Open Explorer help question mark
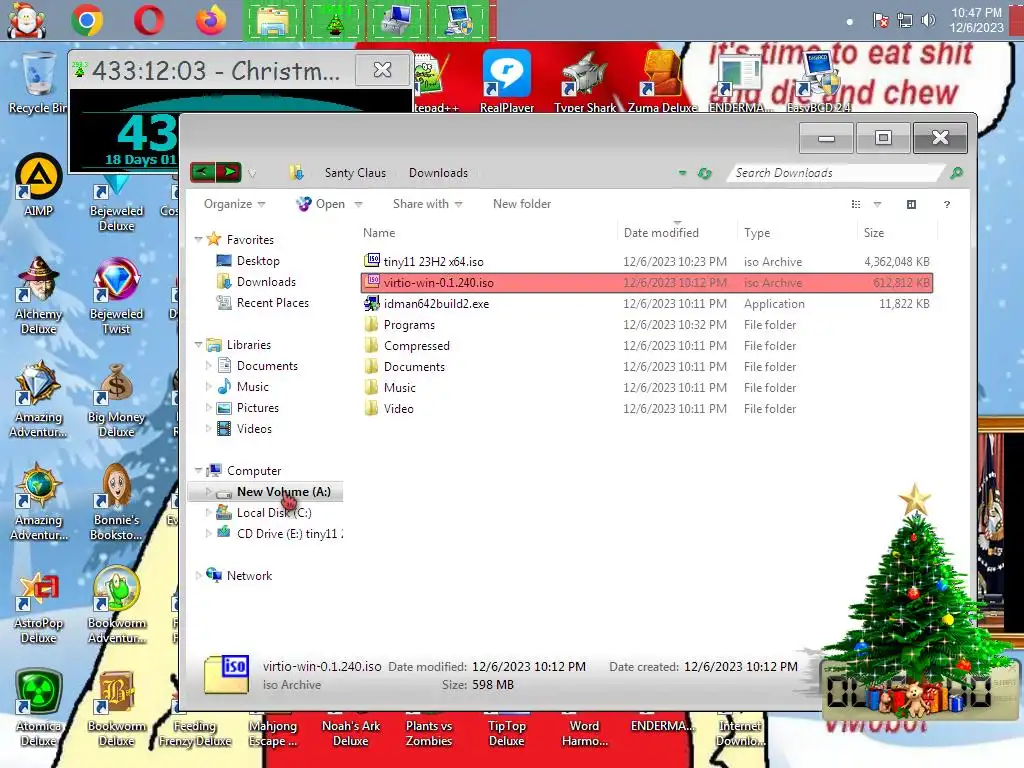 (946, 204)
